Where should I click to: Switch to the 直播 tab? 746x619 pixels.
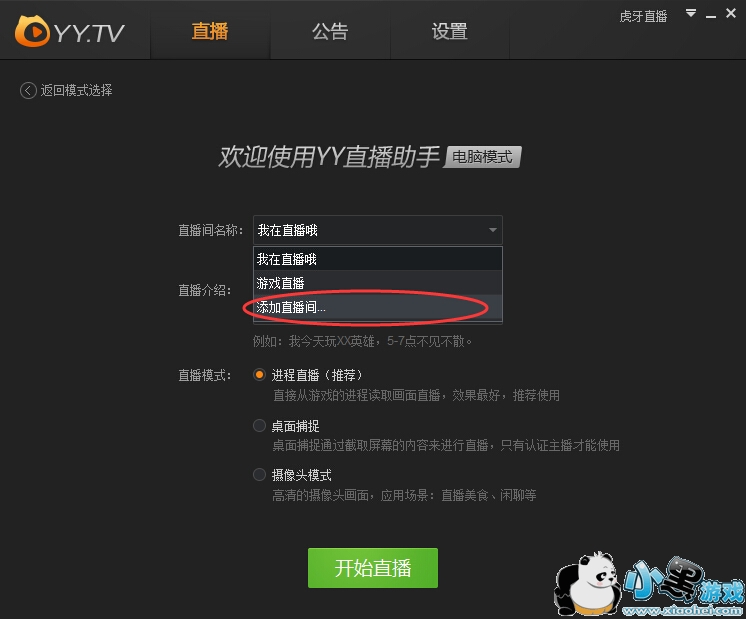click(210, 31)
